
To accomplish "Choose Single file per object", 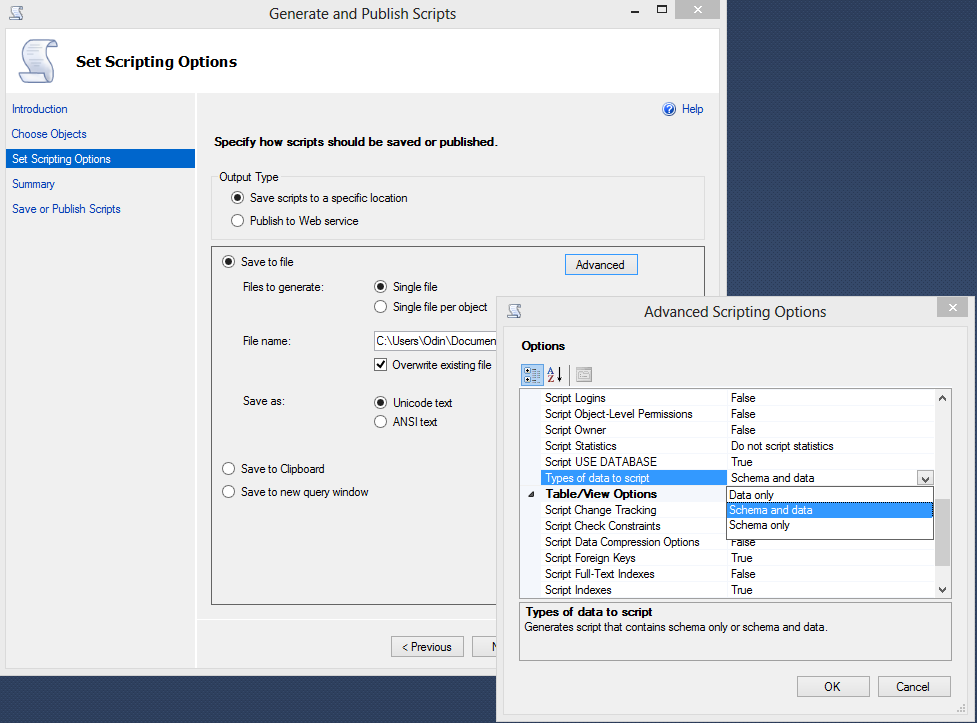I will [380, 306].
